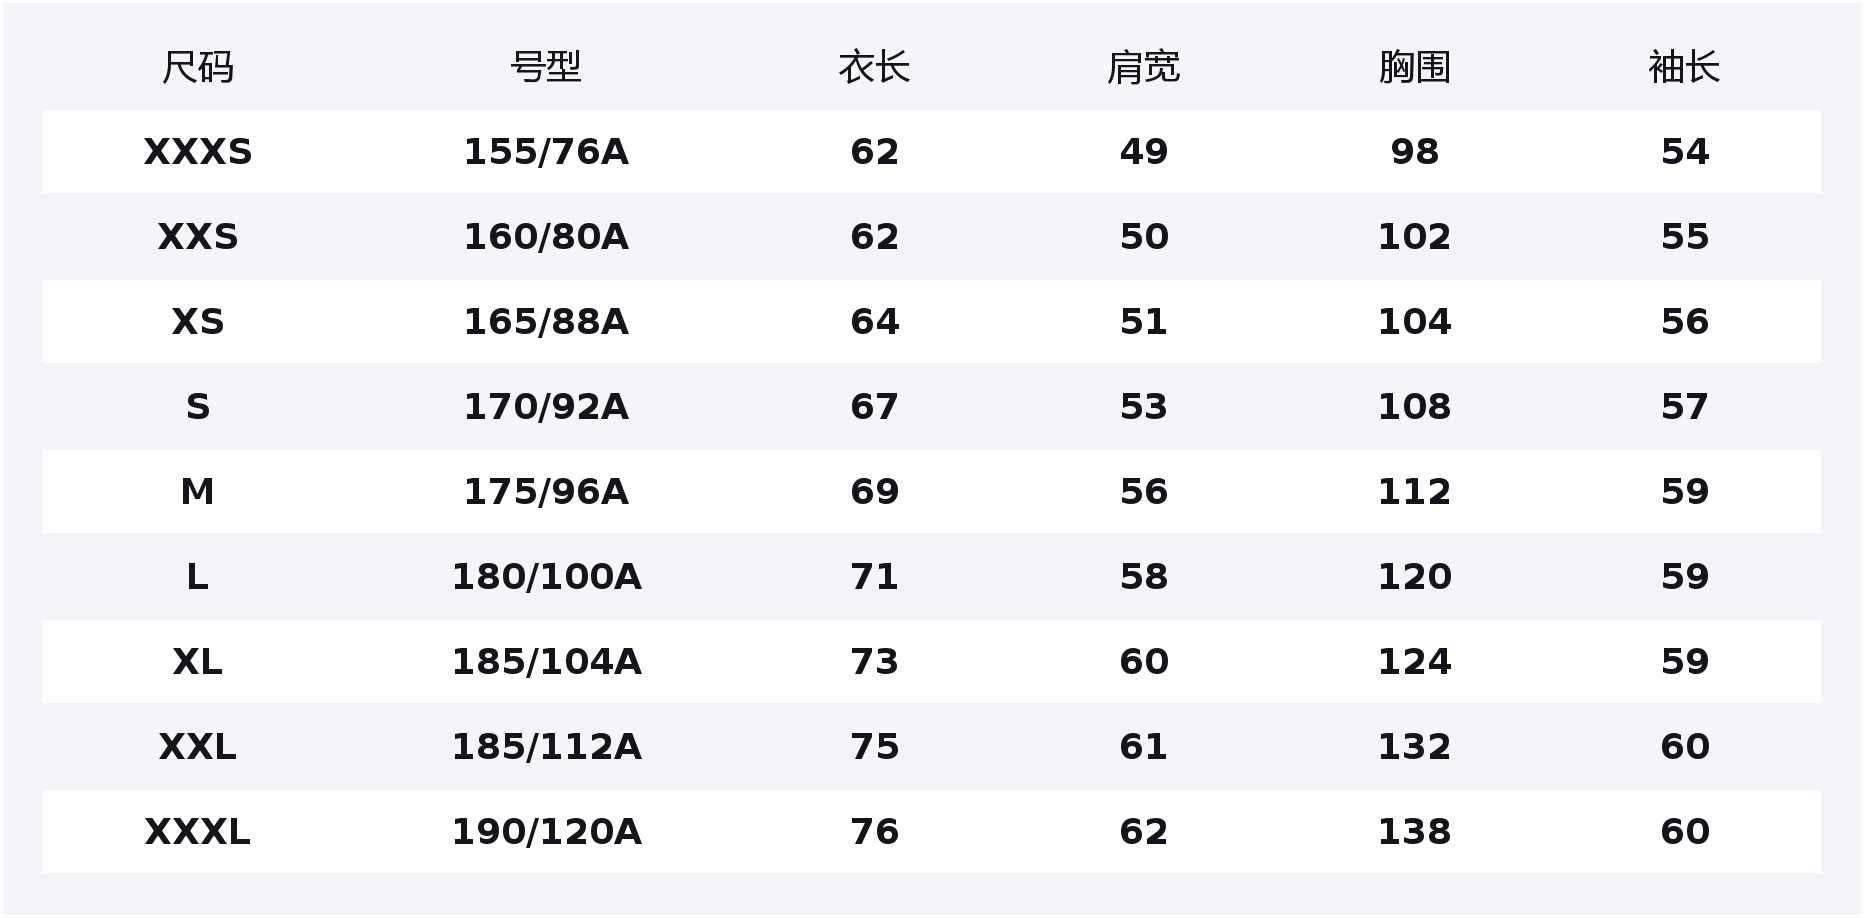Click the 肩宽 column header
Screen dimensions: 1864x918
click(1143, 68)
